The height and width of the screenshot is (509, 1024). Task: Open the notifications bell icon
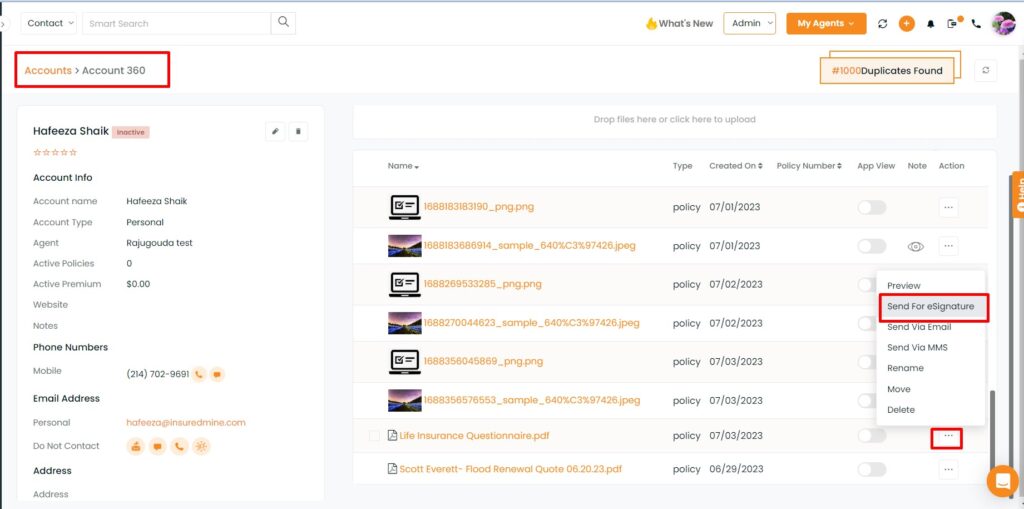pos(931,24)
